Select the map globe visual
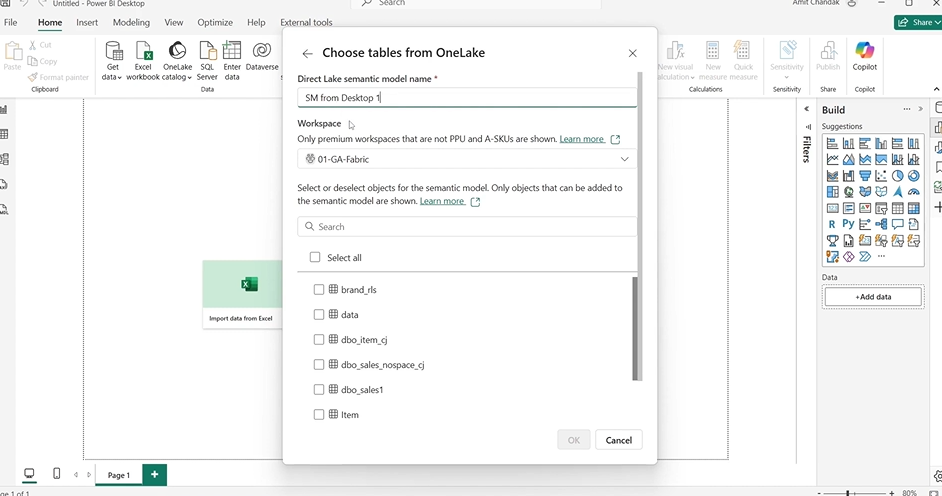 click(x=848, y=192)
